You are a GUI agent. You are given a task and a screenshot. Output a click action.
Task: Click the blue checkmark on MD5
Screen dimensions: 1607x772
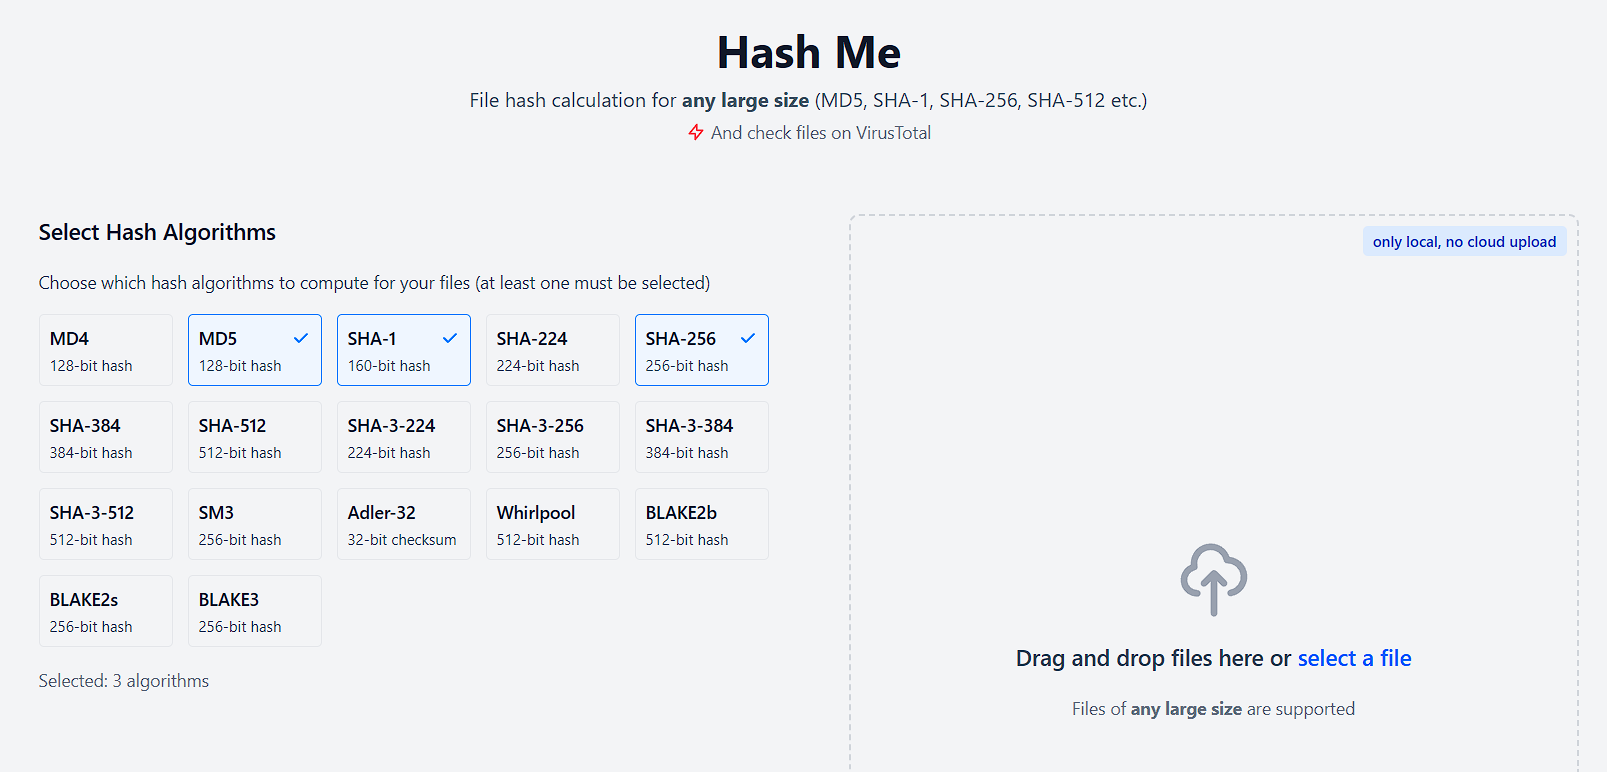(x=301, y=338)
